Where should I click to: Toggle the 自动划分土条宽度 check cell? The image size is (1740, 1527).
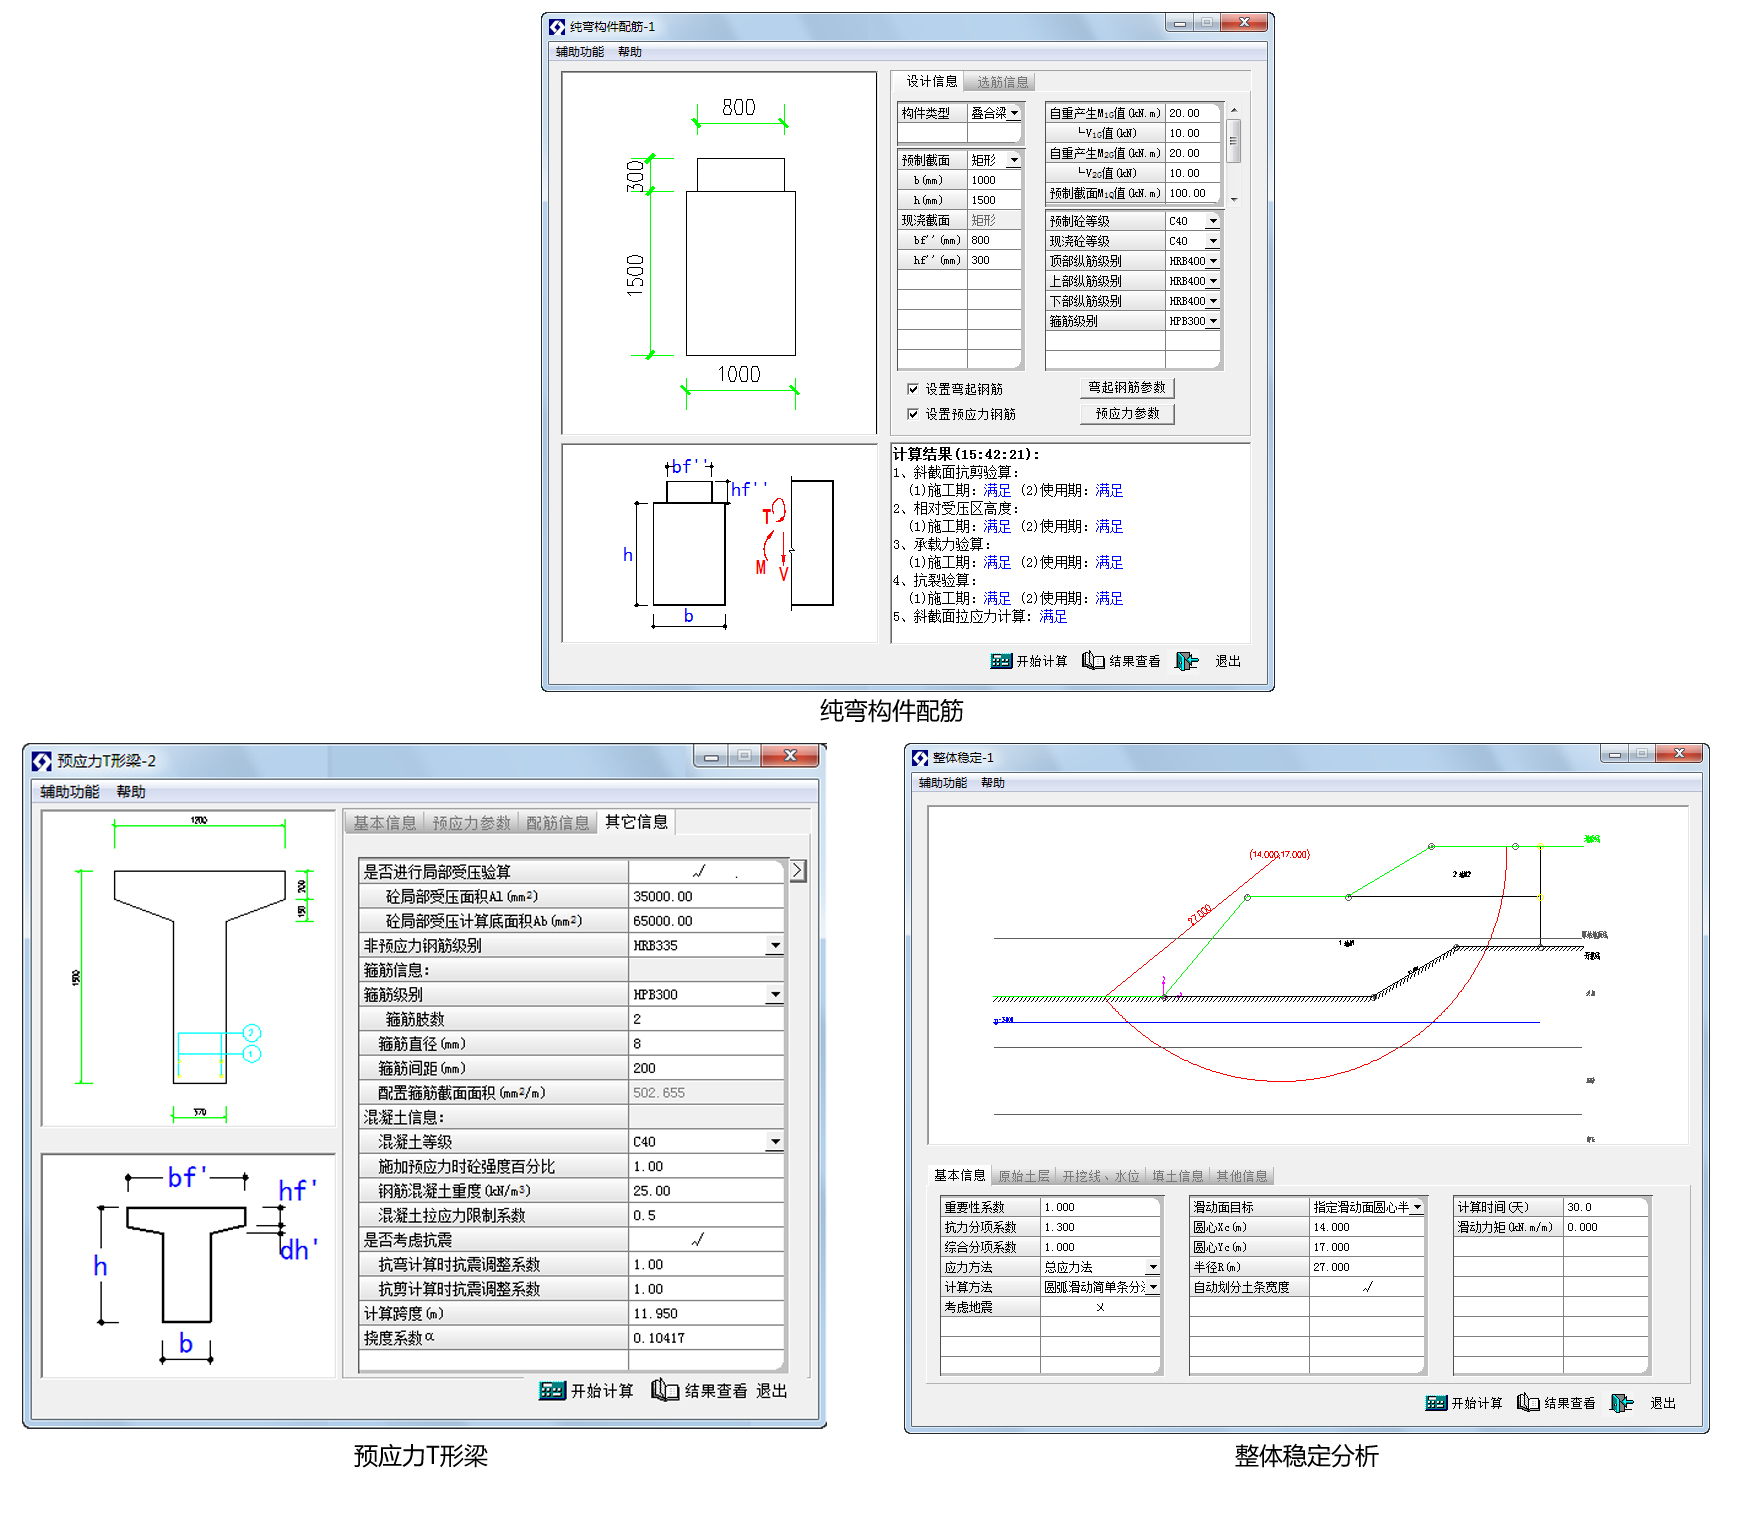pyautogui.click(x=1366, y=1287)
